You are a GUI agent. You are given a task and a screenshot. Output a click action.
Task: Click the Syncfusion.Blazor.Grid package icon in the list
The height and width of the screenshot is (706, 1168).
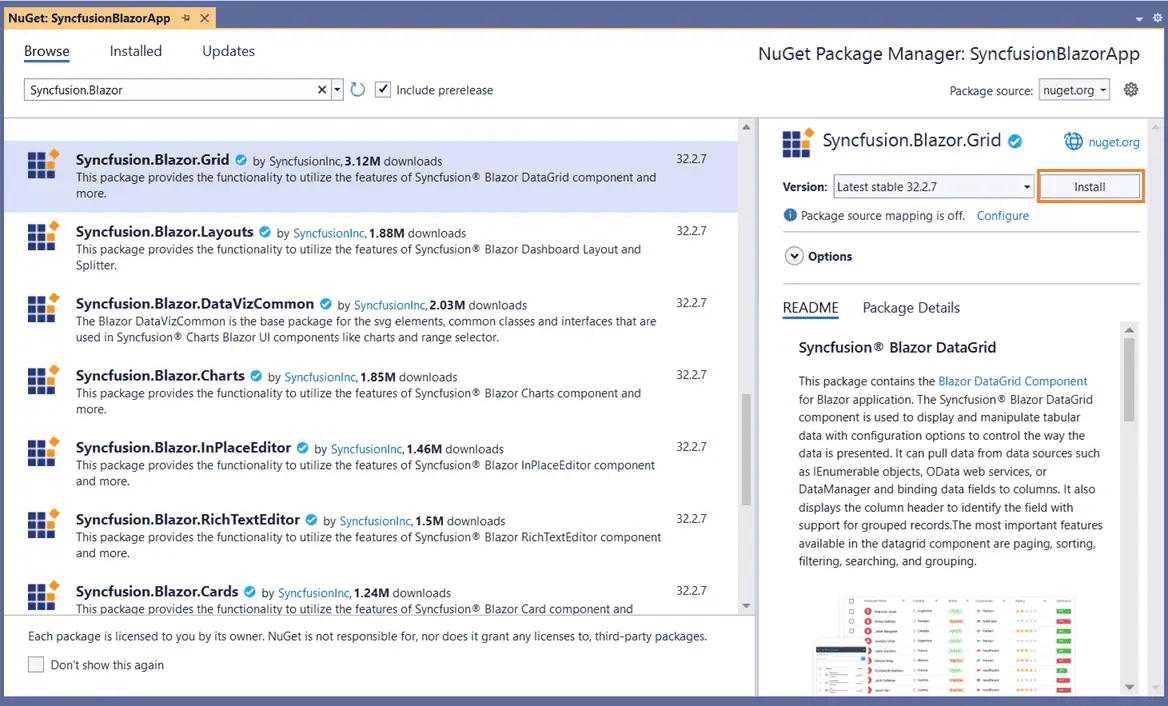(42, 164)
